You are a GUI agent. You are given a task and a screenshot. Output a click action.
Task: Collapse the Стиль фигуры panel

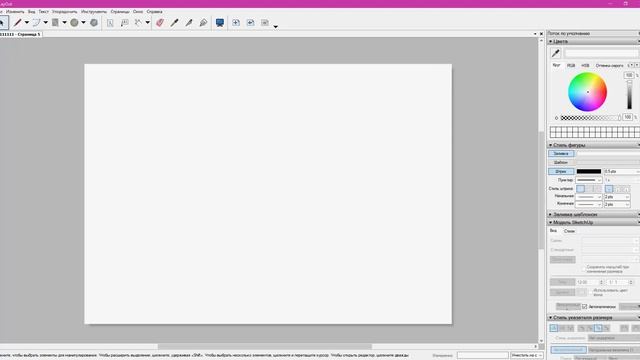click(551, 145)
